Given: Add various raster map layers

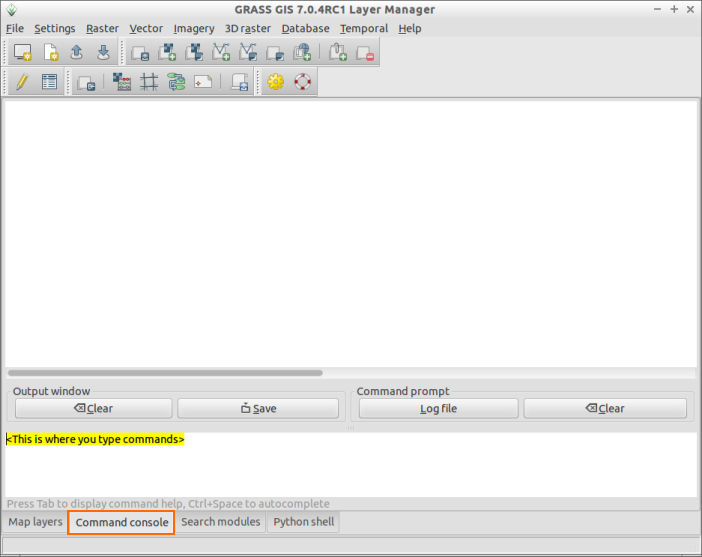Looking at the screenshot, I should pyautogui.click(x=194, y=52).
